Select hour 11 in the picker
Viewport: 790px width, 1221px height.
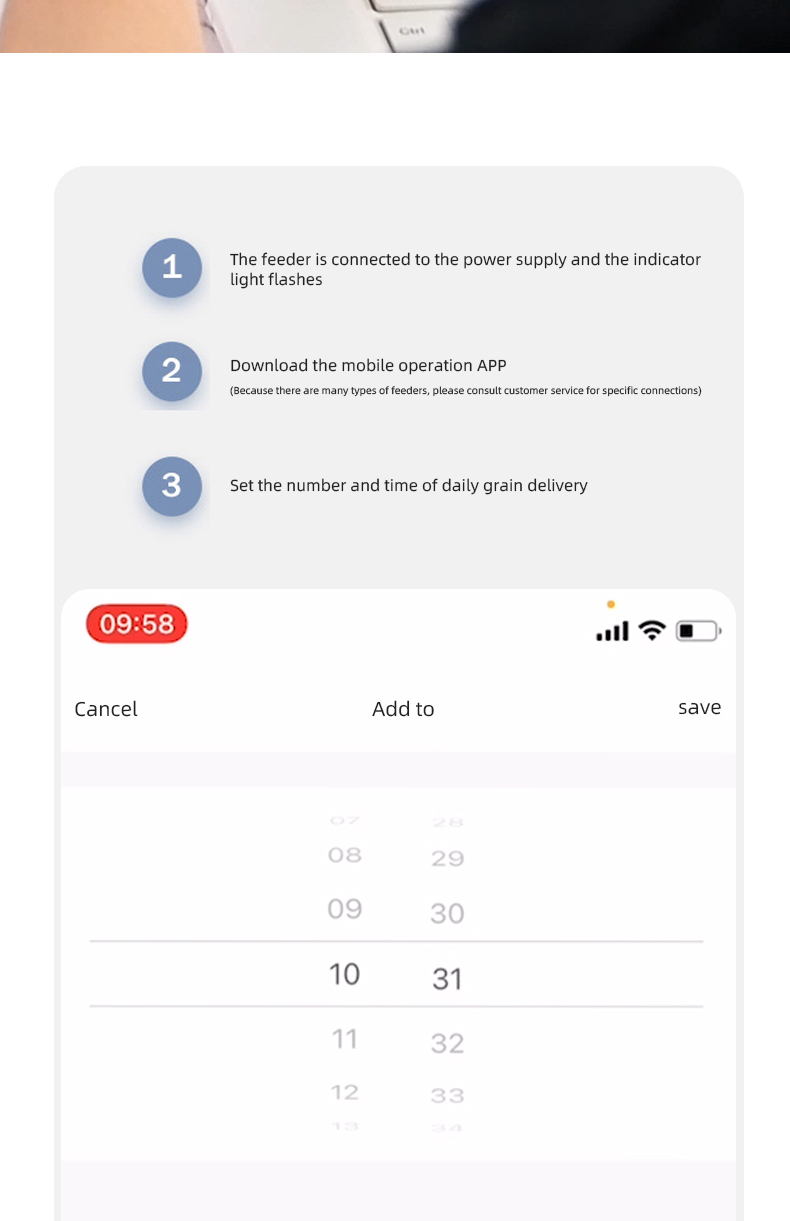point(345,1040)
